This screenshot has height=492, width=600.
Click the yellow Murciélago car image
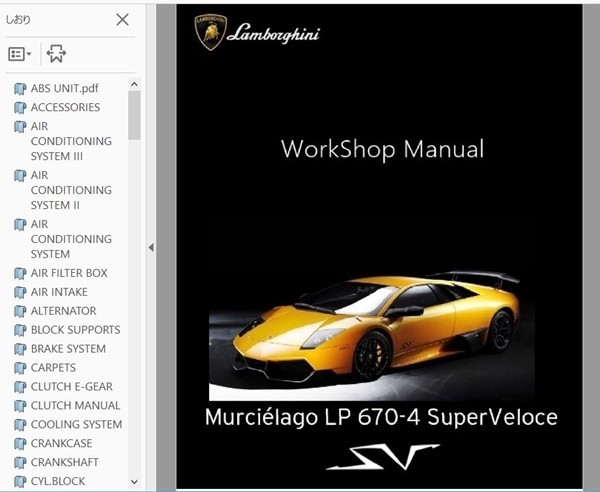pyautogui.click(x=371, y=335)
